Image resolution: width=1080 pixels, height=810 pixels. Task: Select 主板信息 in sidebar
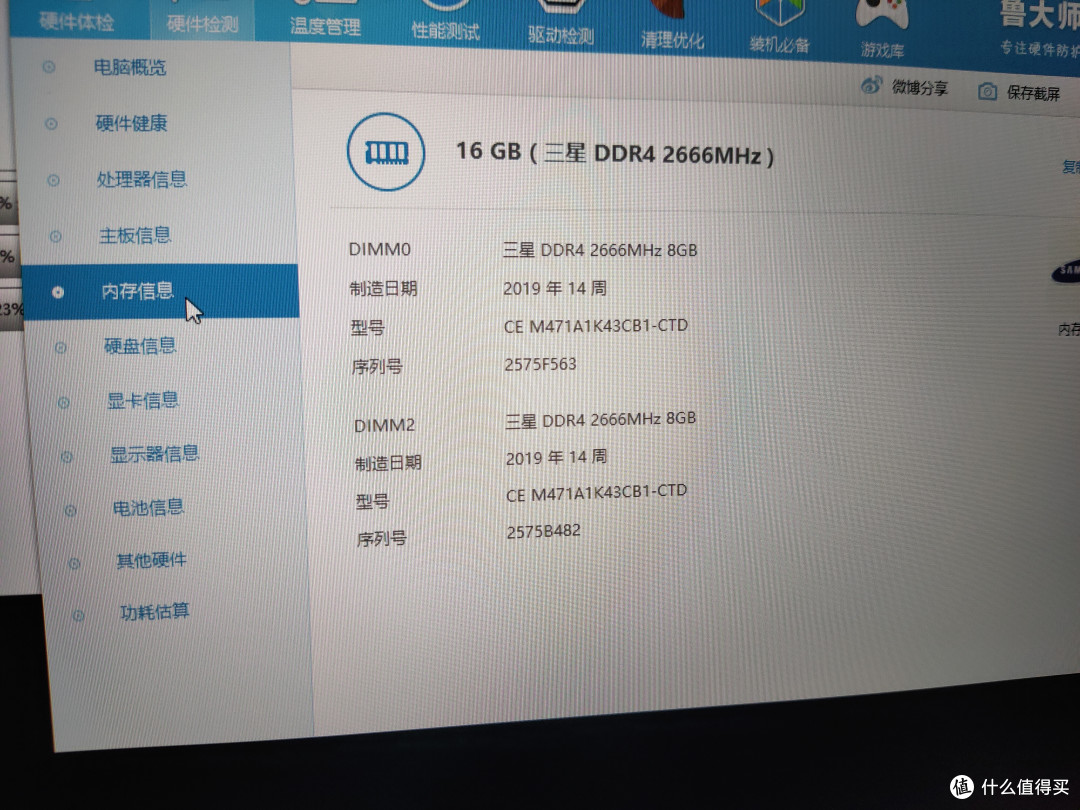(x=135, y=236)
